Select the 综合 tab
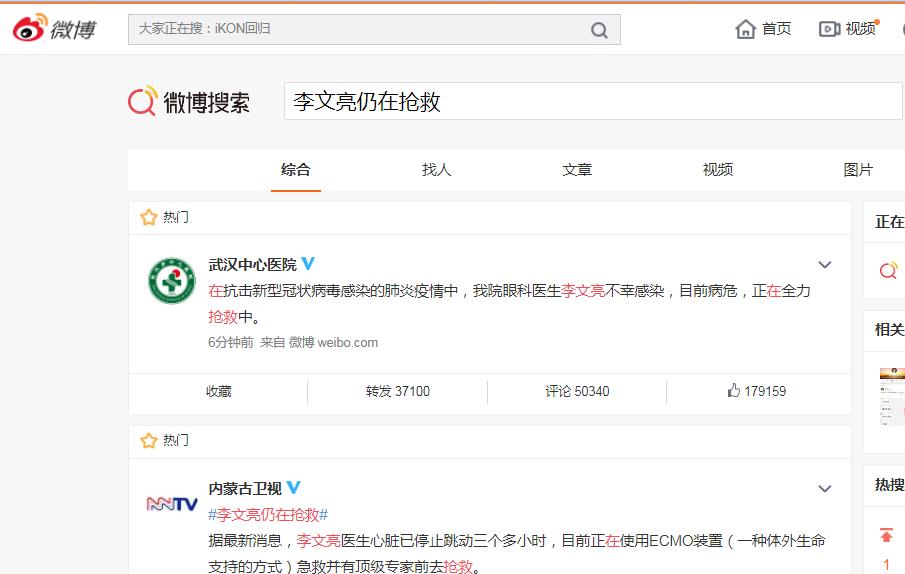 (x=296, y=170)
